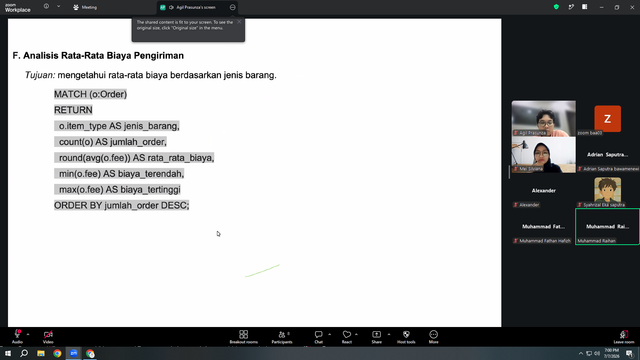Open the Windows notification center
640x360 pixels.
pos(629,353)
